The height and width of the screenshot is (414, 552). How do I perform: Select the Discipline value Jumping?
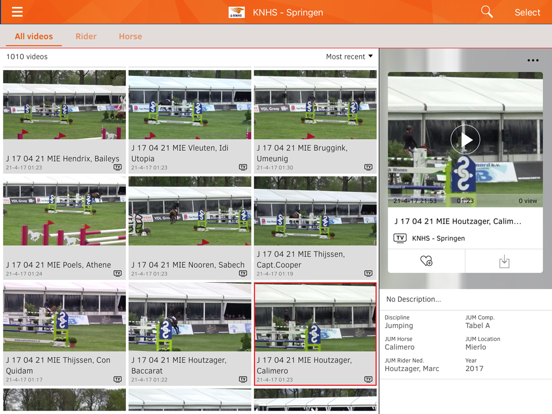399,326
